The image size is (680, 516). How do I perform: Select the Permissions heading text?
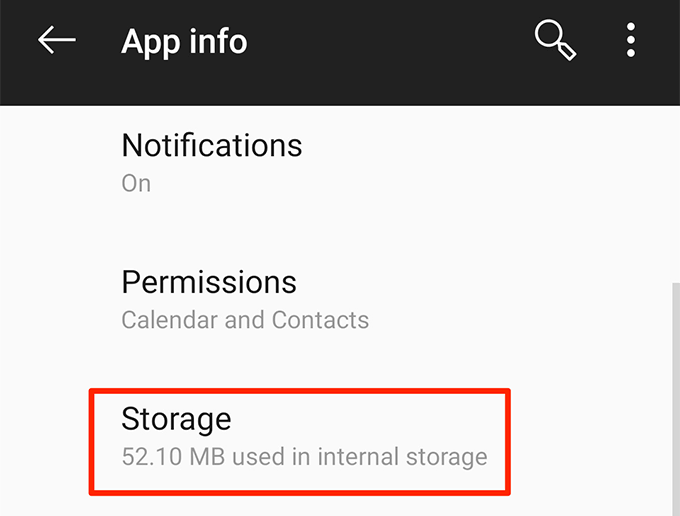pyautogui.click(x=209, y=283)
